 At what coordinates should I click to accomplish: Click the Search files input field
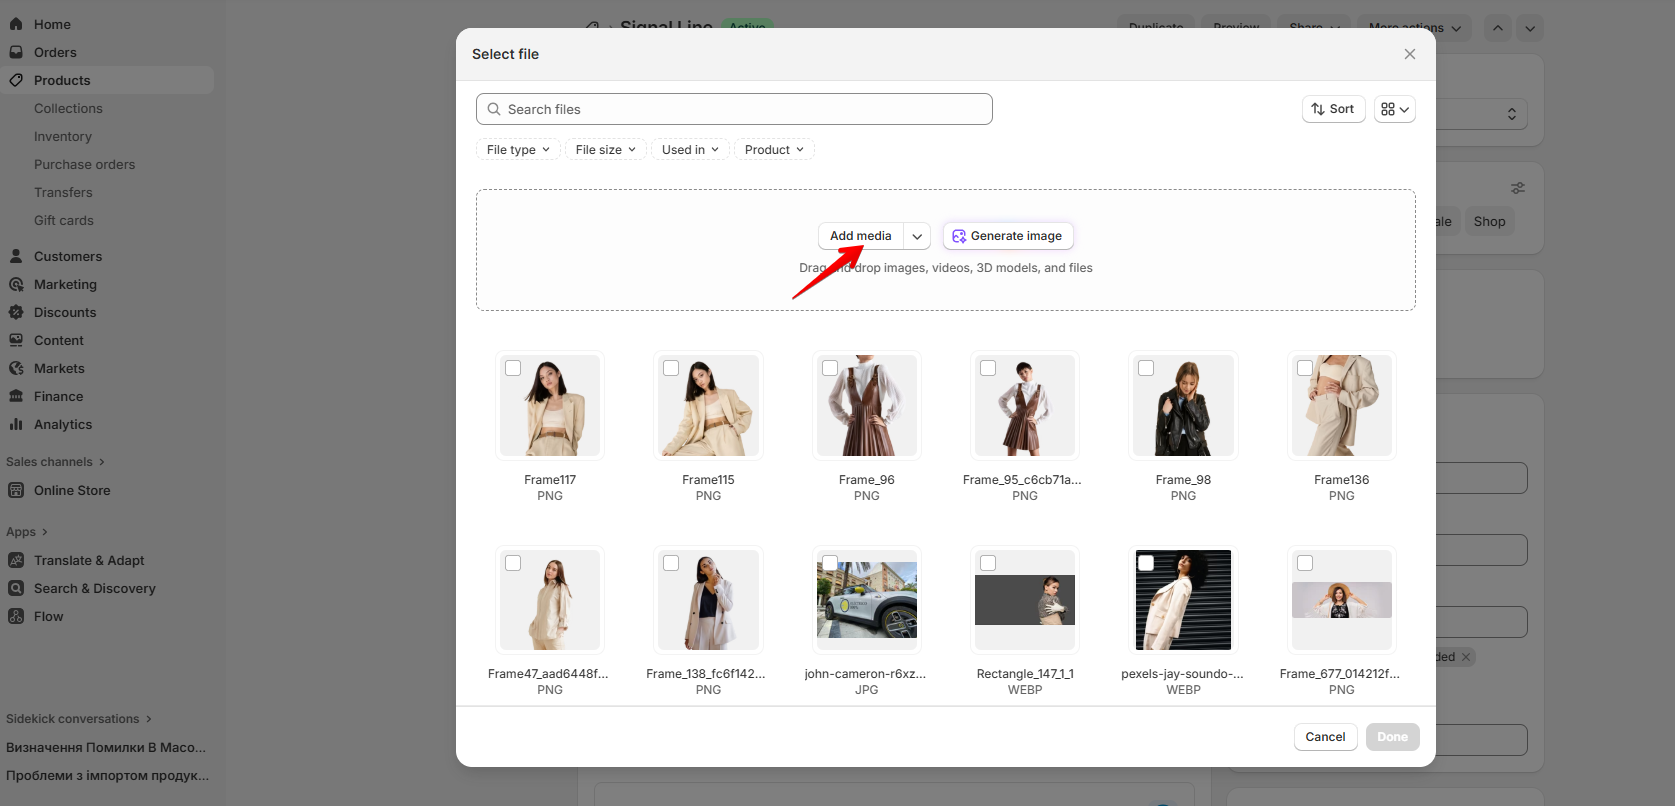click(734, 109)
